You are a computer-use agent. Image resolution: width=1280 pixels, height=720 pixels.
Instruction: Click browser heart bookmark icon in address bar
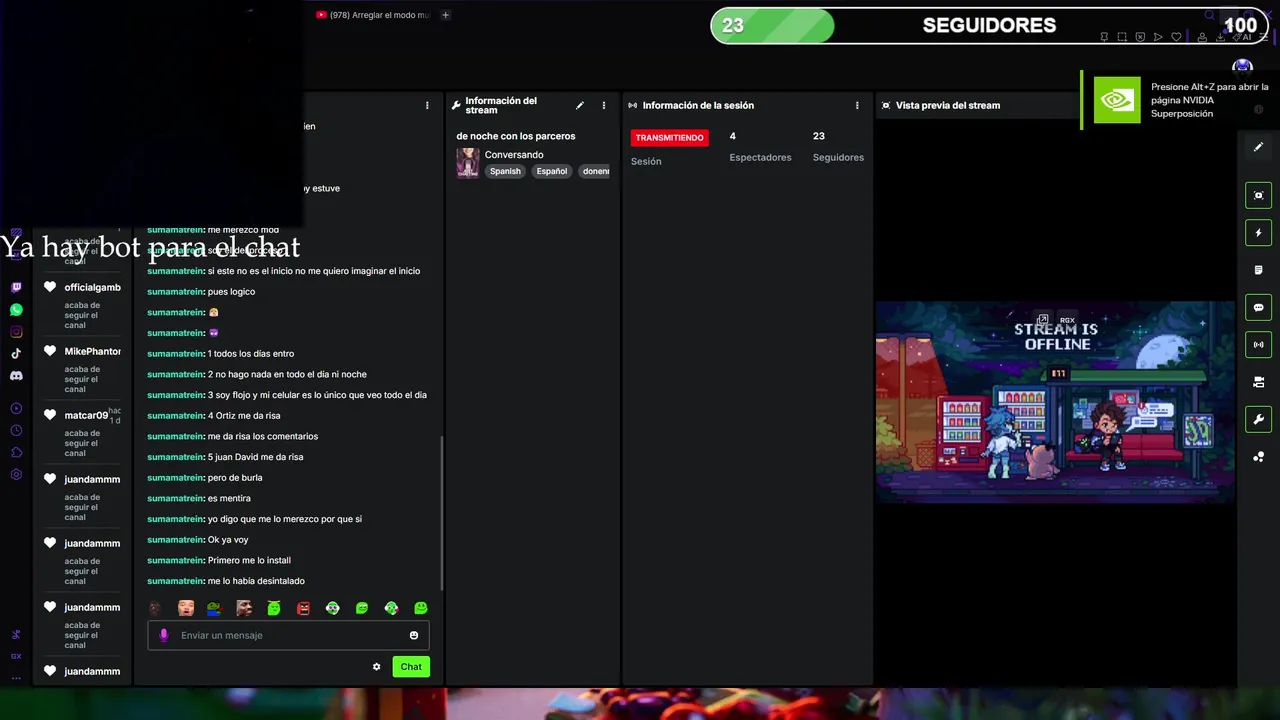coord(1176,37)
